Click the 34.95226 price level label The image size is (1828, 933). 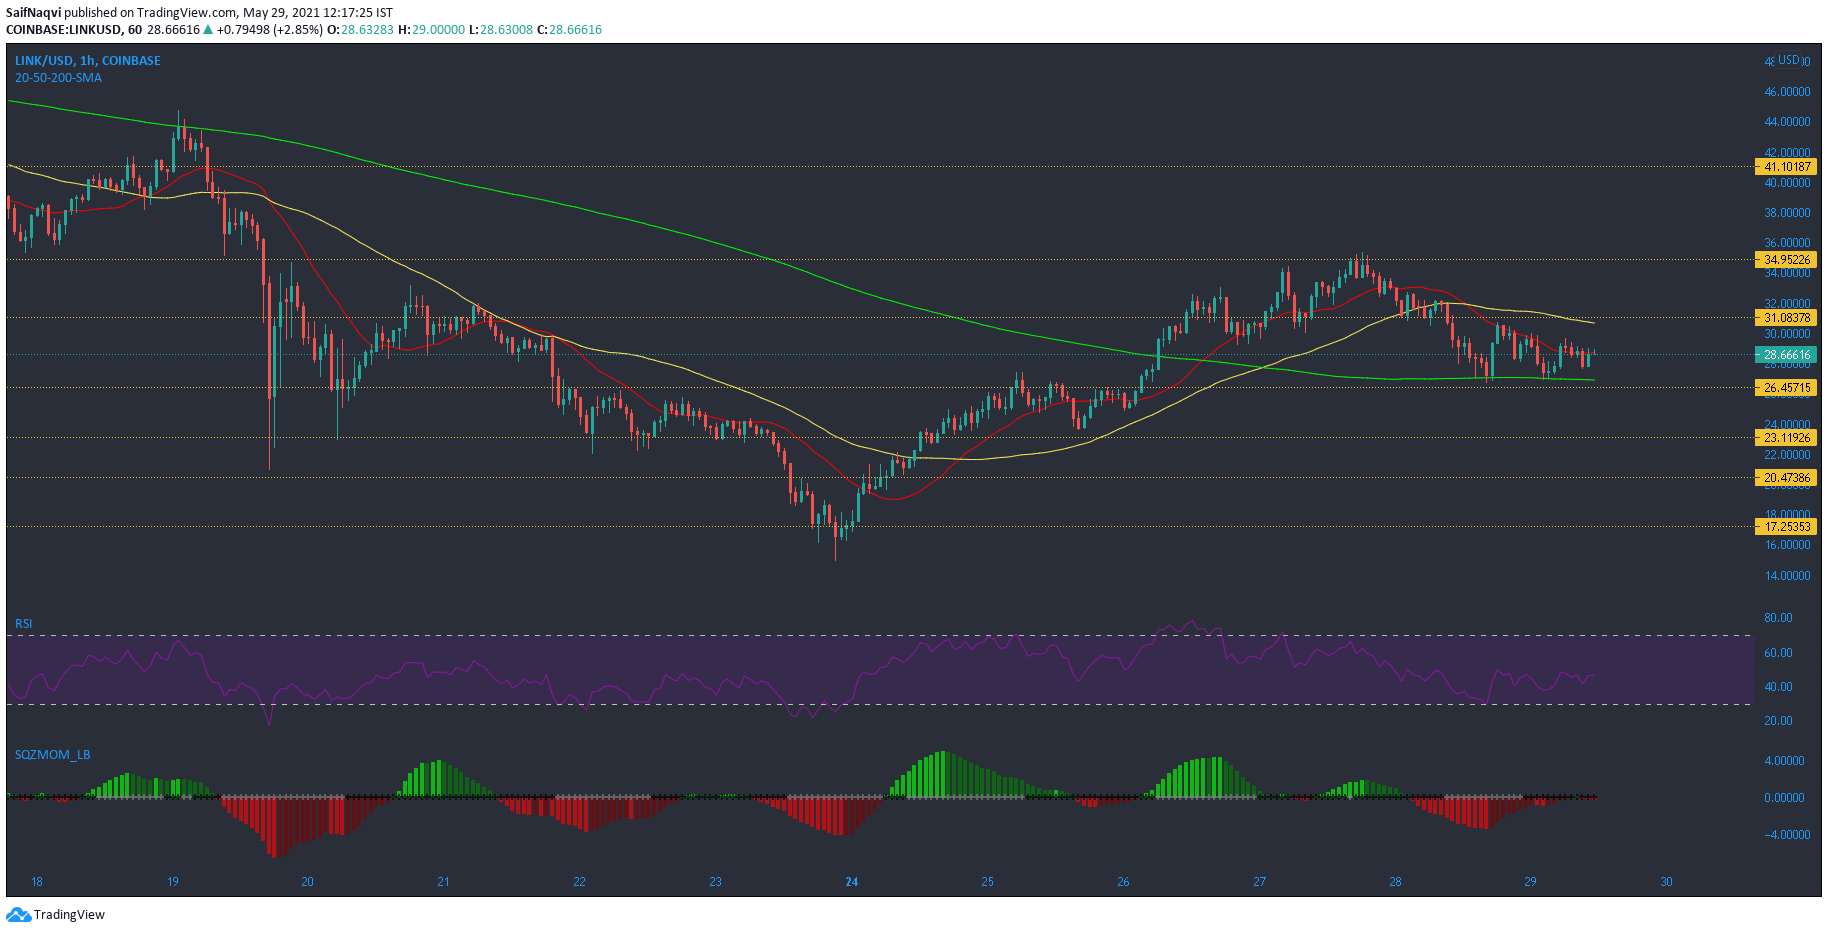[x=1786, y=260]
